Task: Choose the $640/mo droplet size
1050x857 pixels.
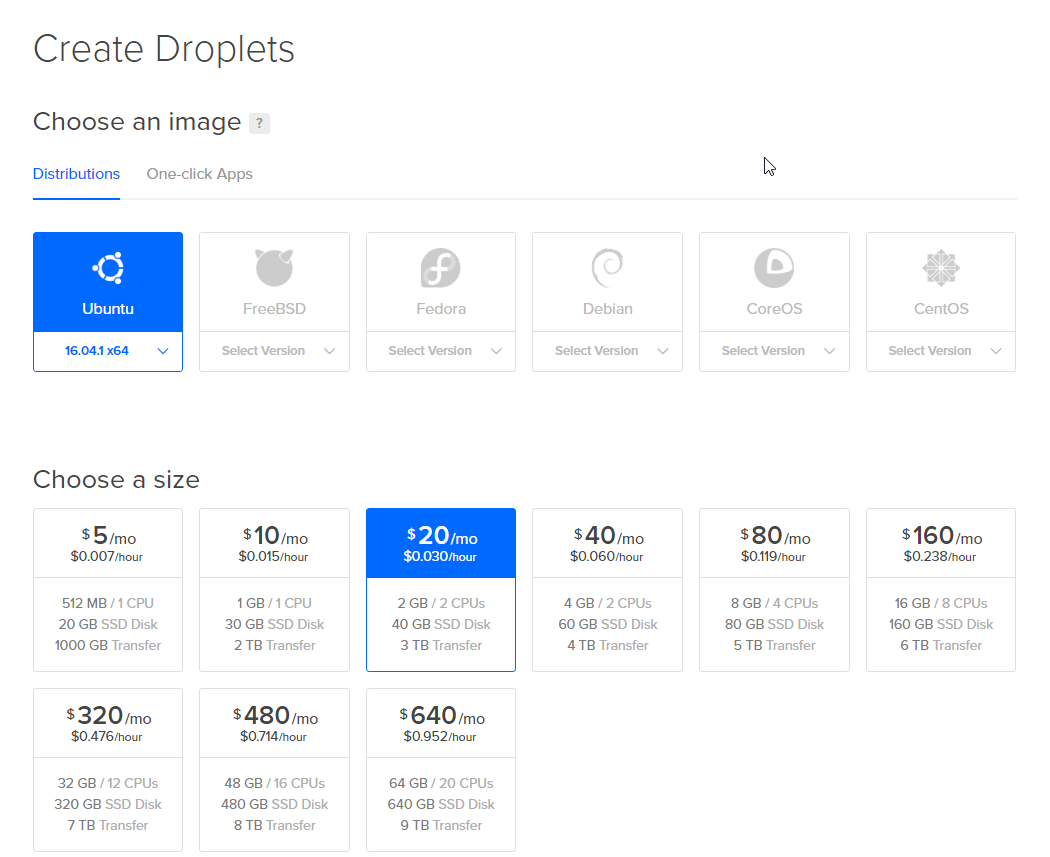Action: click(441, 770)
